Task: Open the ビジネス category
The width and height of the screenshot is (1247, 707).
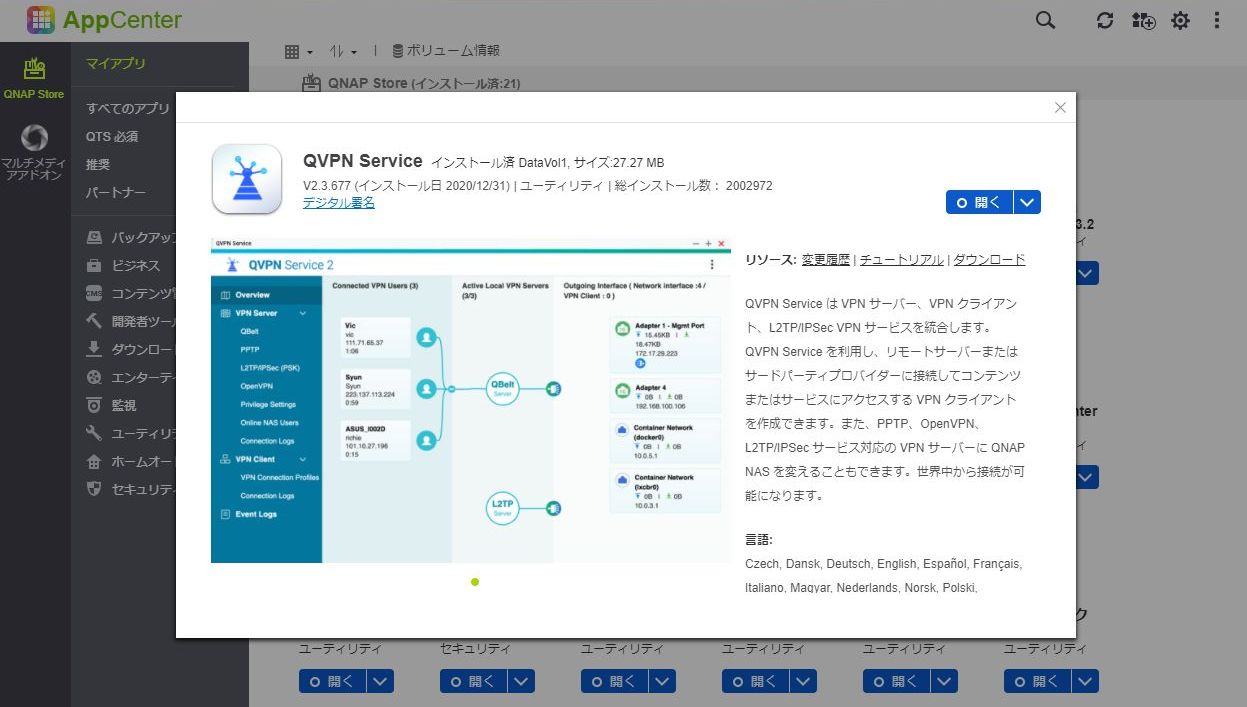Action: coord(124,266)
